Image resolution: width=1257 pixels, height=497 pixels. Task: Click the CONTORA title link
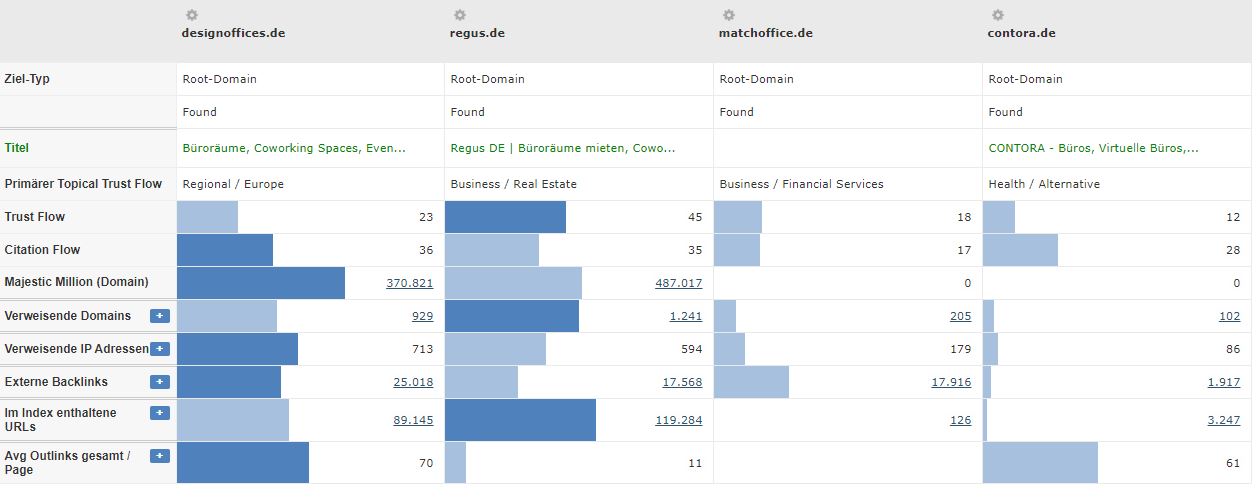(x=1094, y=148)
